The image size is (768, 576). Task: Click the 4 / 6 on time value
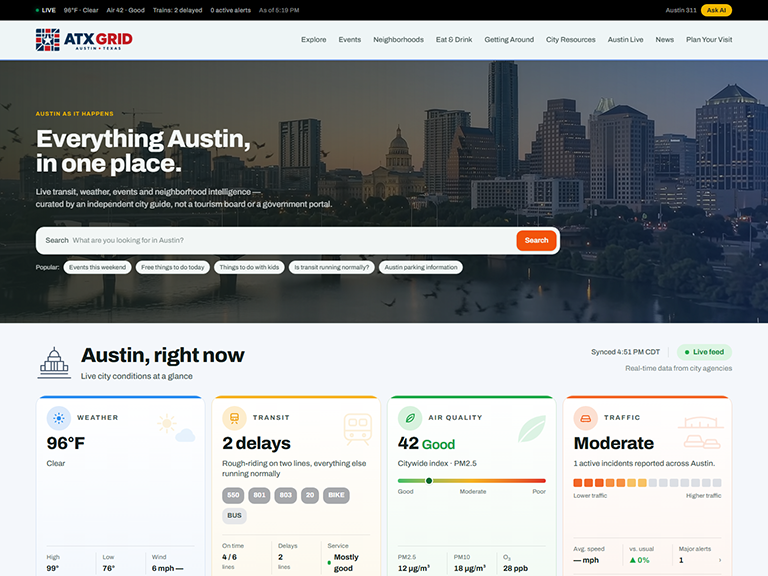pos(229,557)
